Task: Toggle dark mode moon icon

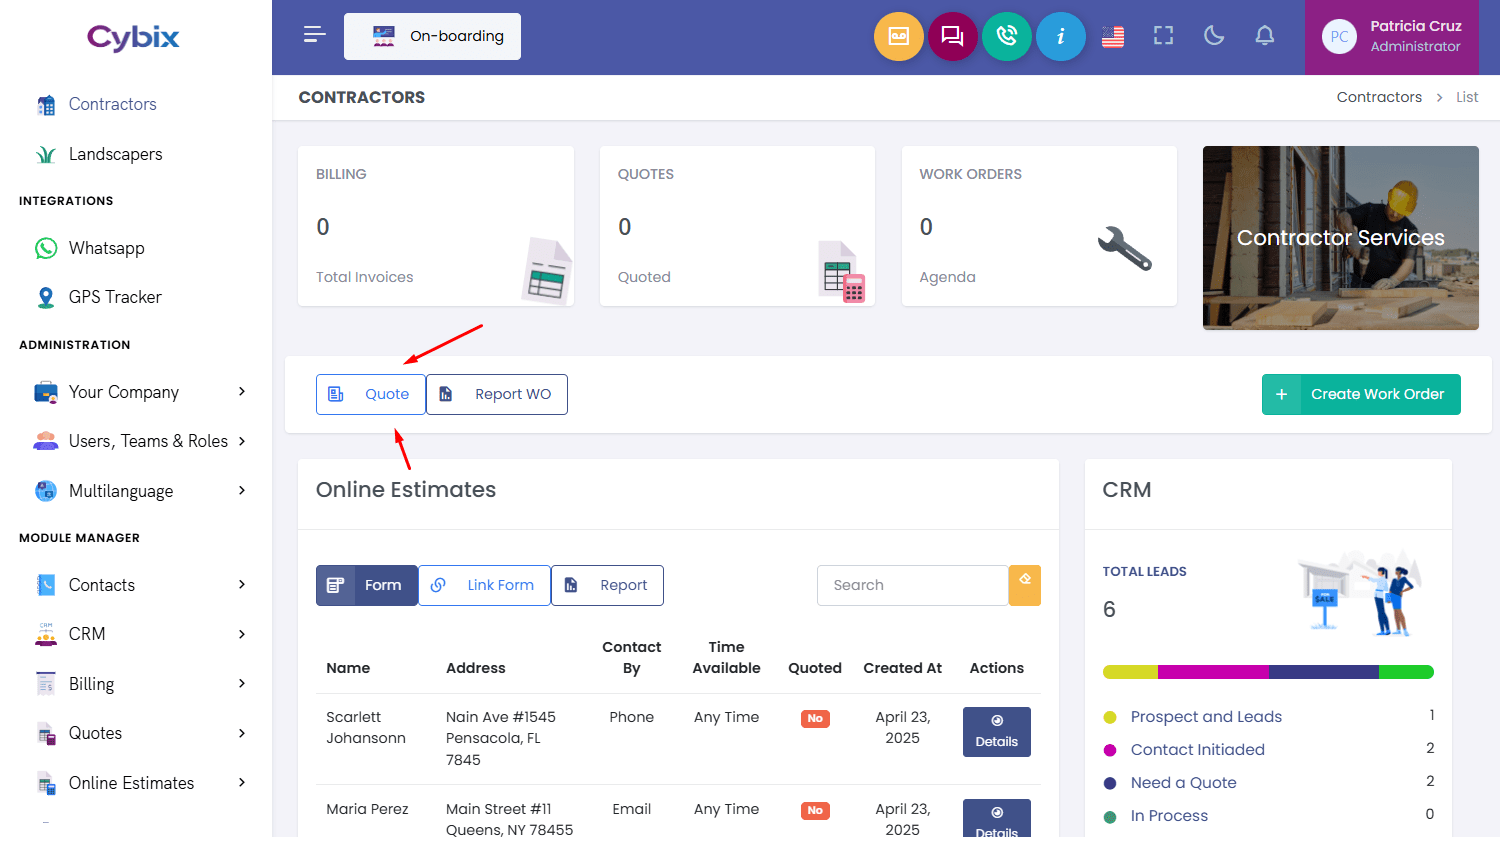Action: point(1214,36)
